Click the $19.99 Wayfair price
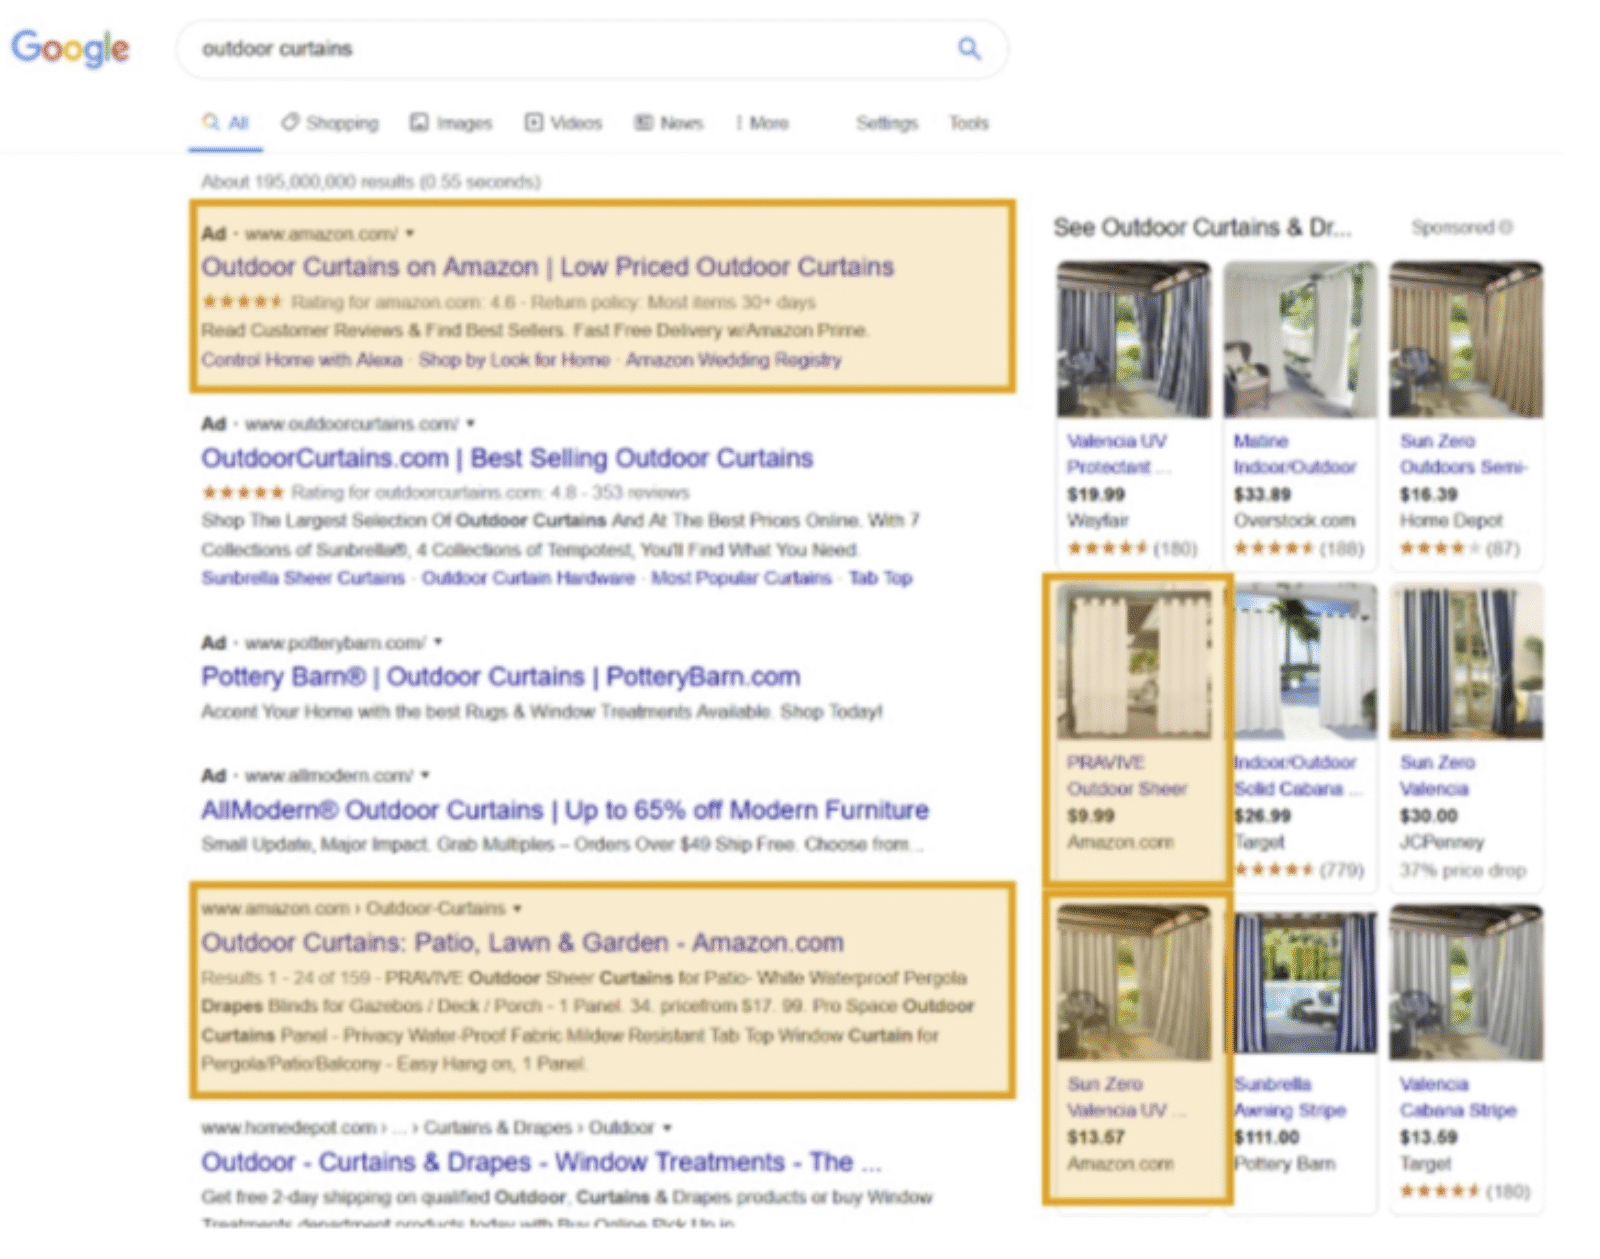 coord(1096,494)
